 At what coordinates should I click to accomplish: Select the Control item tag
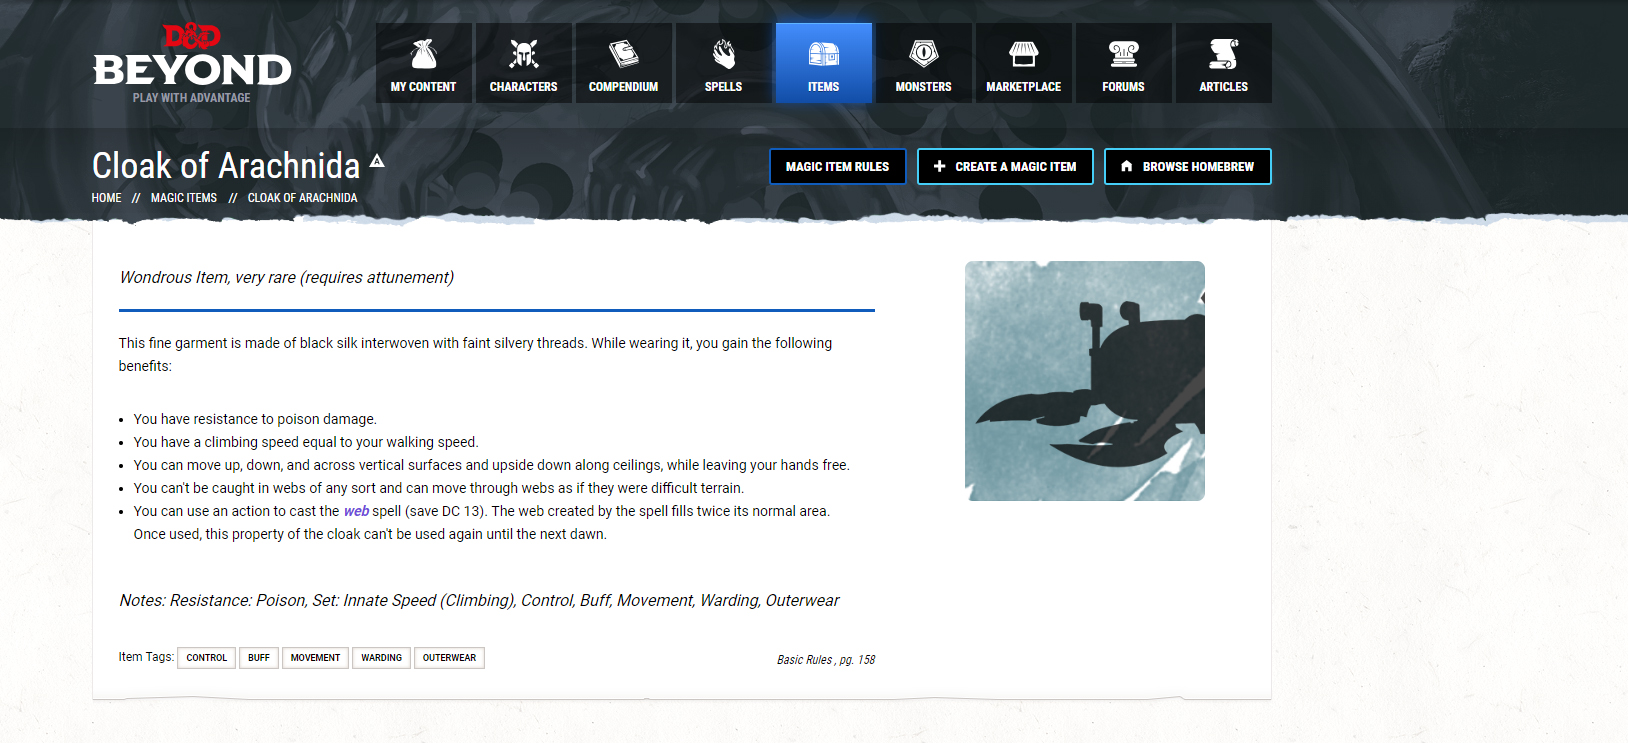click(206, 658)
